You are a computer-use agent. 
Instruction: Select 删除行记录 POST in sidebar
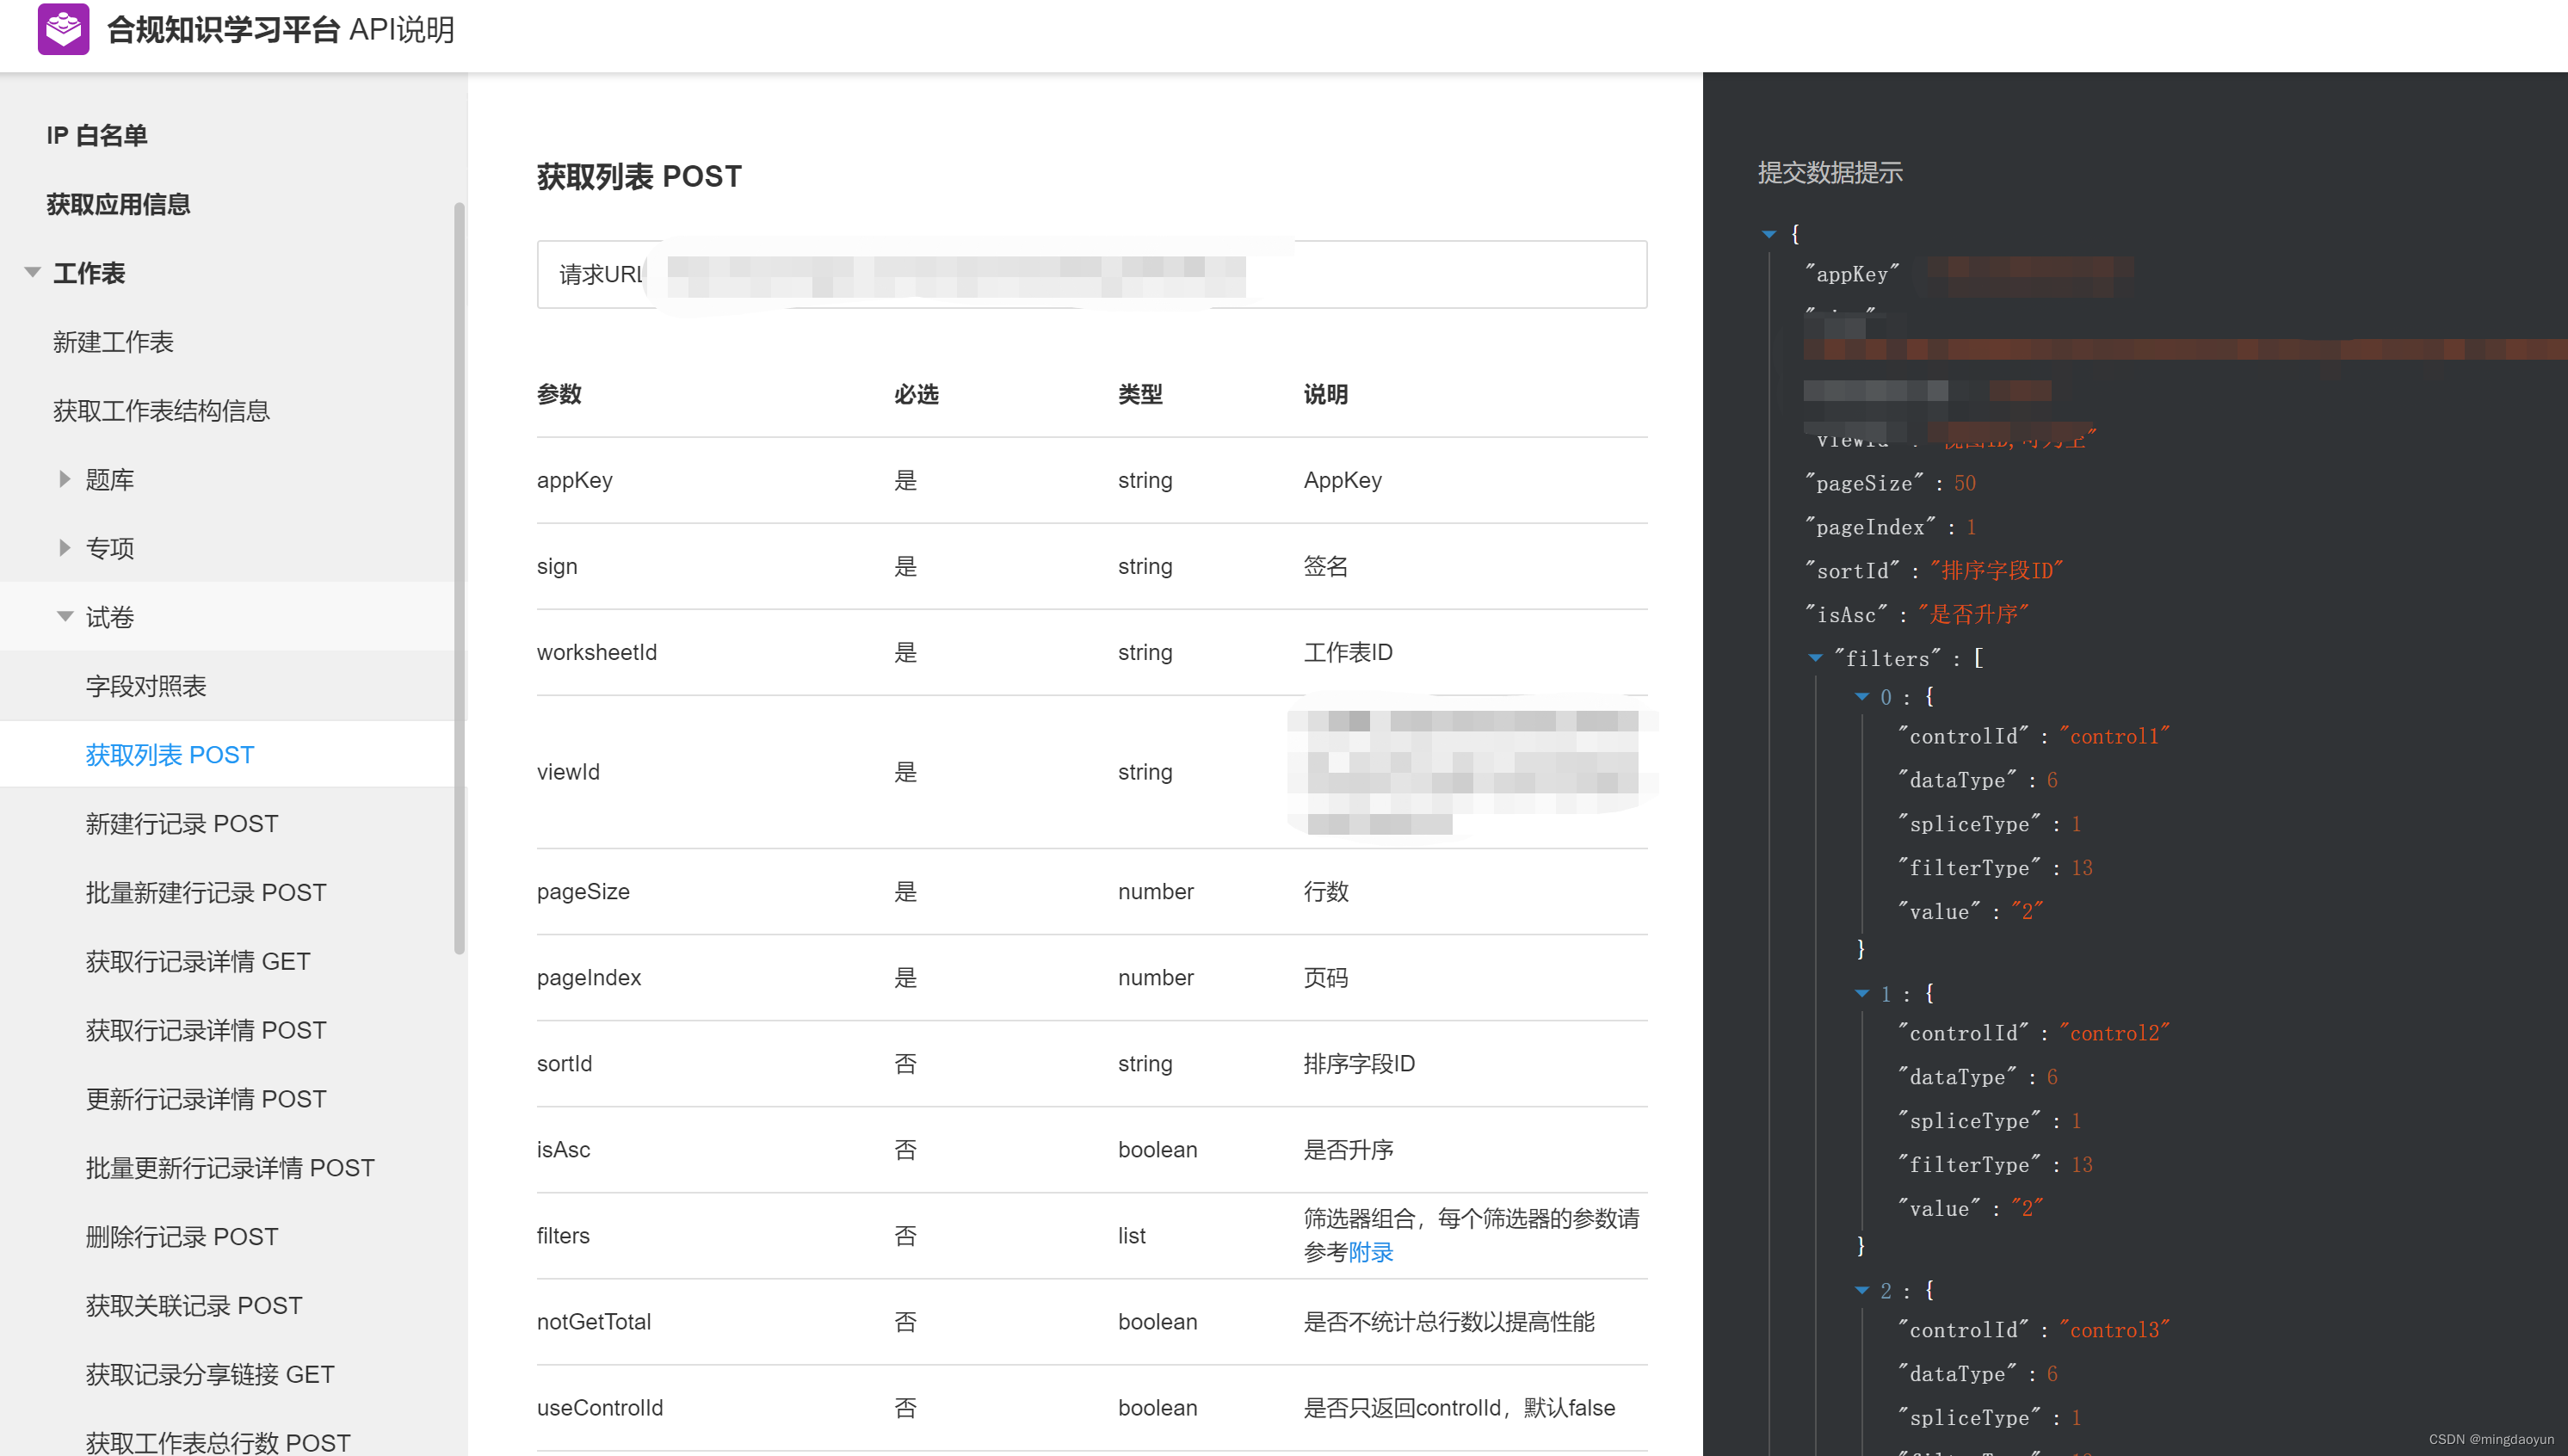tap(182, 1237)
